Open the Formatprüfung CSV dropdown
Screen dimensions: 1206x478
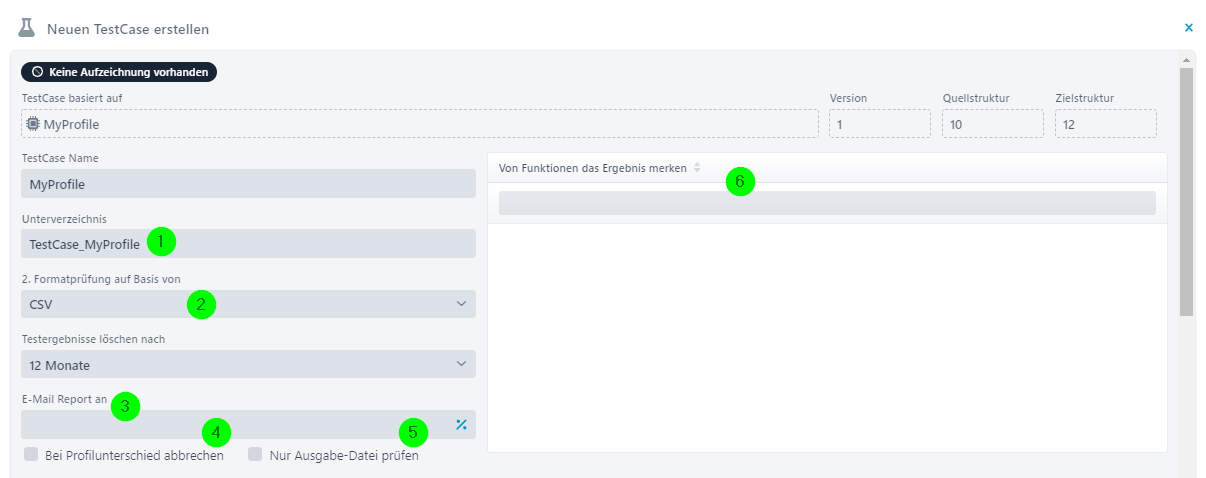(248, 304)
